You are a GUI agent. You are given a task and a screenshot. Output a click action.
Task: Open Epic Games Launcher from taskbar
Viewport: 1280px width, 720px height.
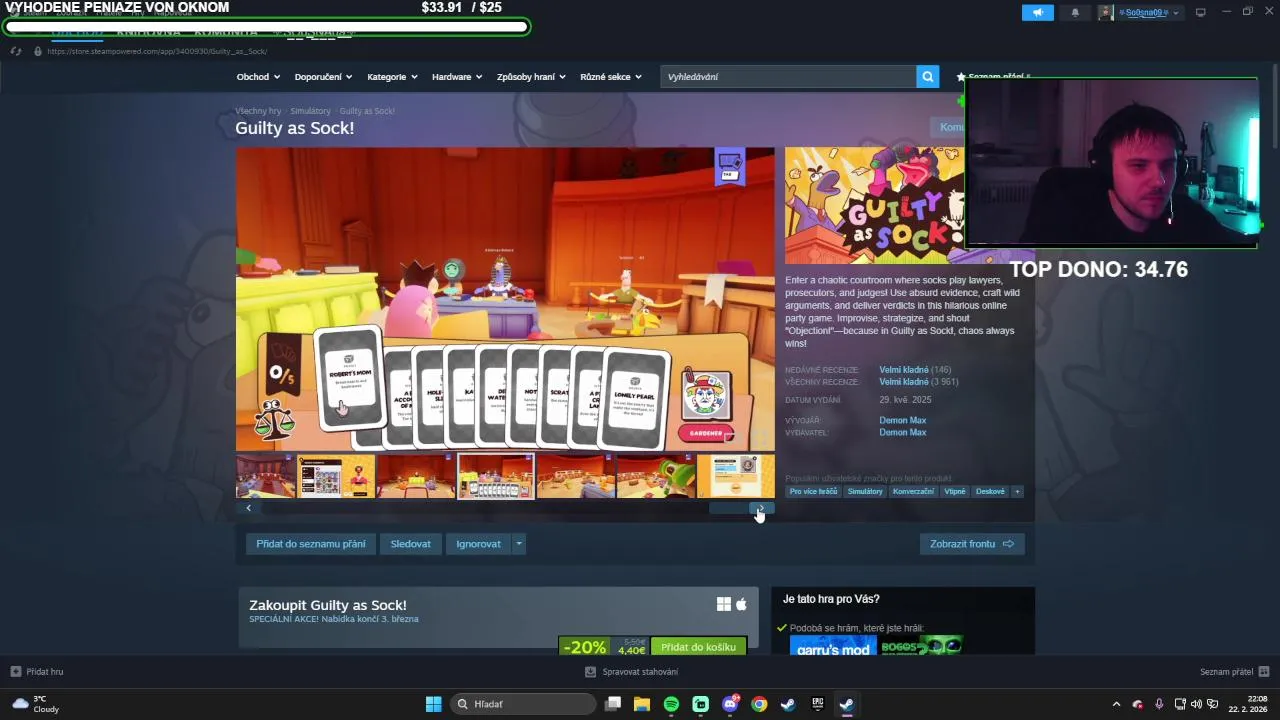(x=818, y=704)
